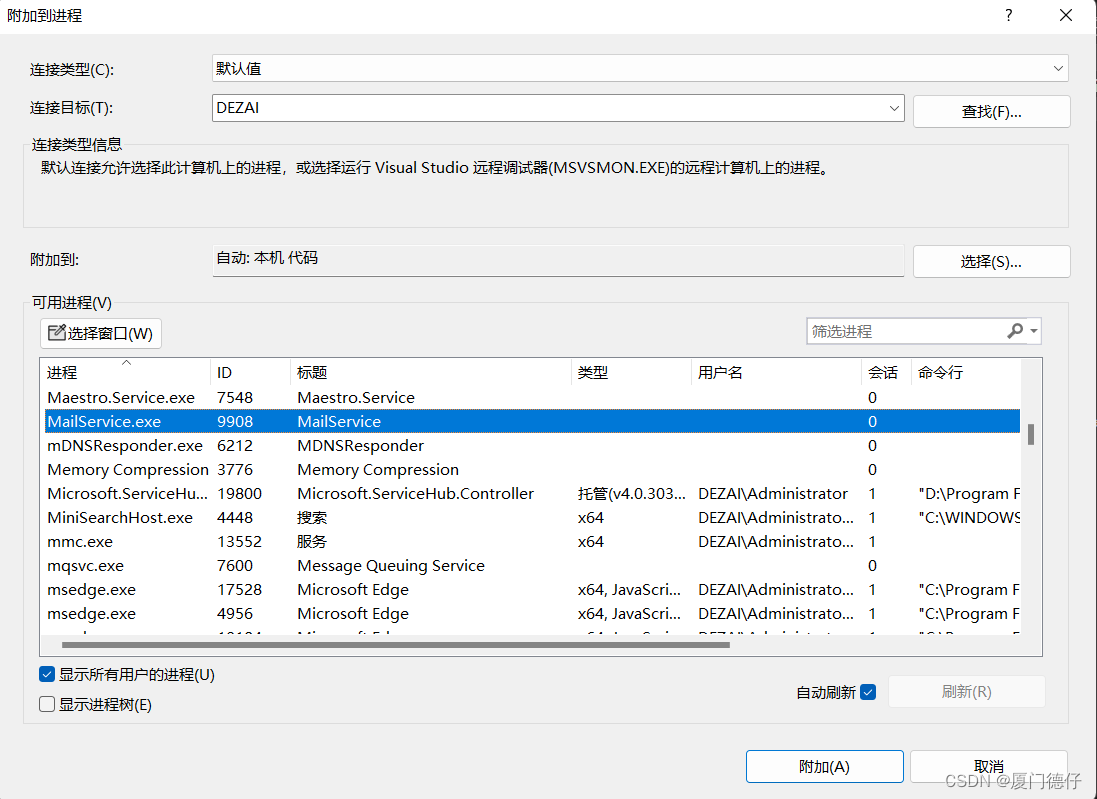Click the 附加(A) button
Viewport: 1097px width, 799px height.
tap(824, 767)
